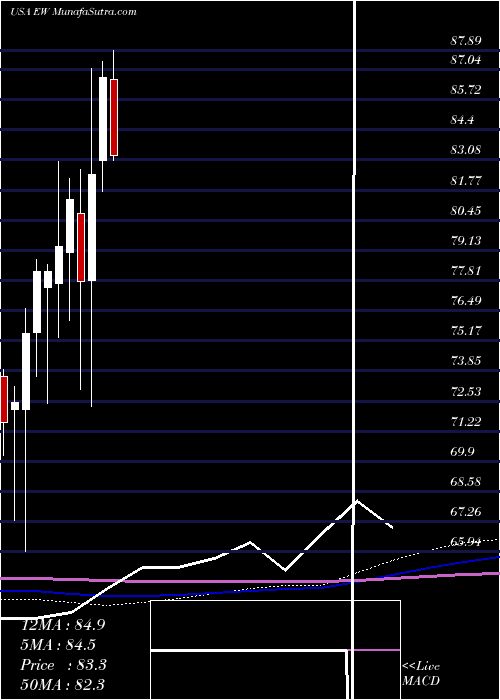Click the 71.22 price axis label
The width and height of the screenshot is (500, 700).
(466, 421)
